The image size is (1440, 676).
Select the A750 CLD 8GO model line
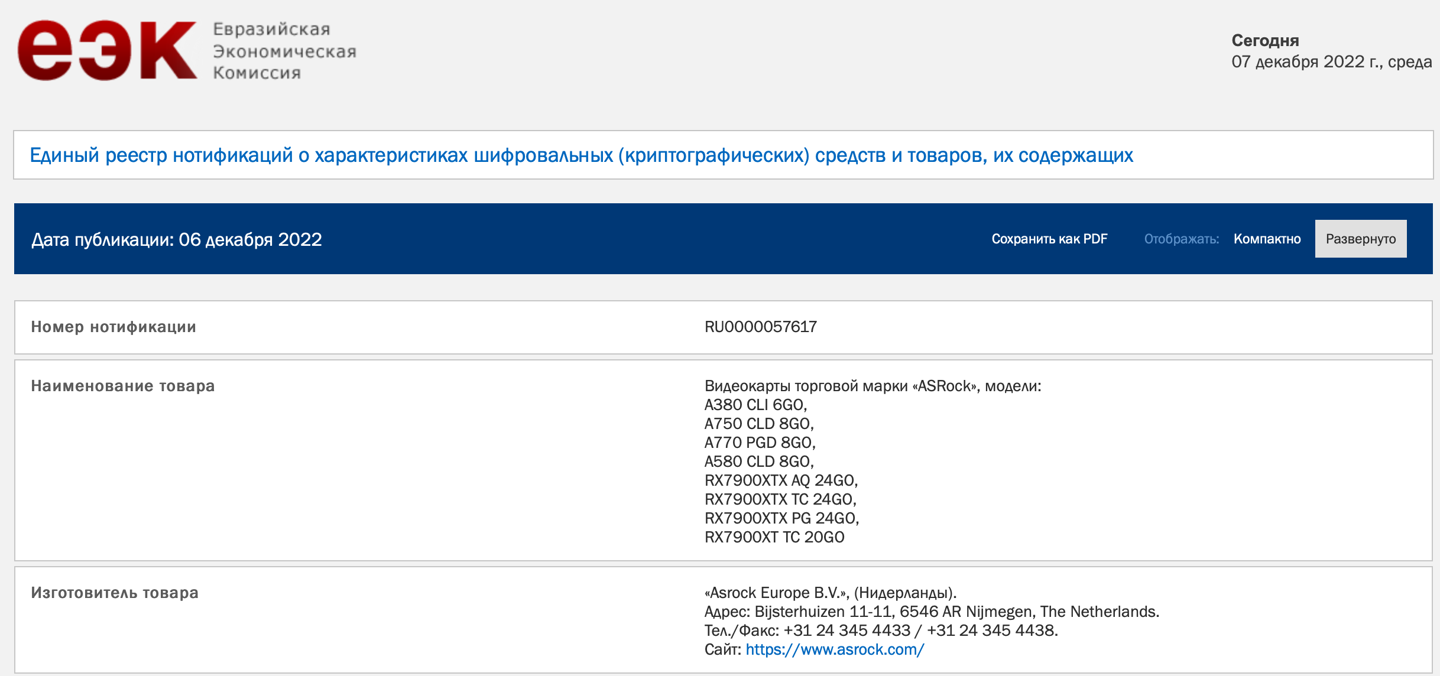click(759, 424)
